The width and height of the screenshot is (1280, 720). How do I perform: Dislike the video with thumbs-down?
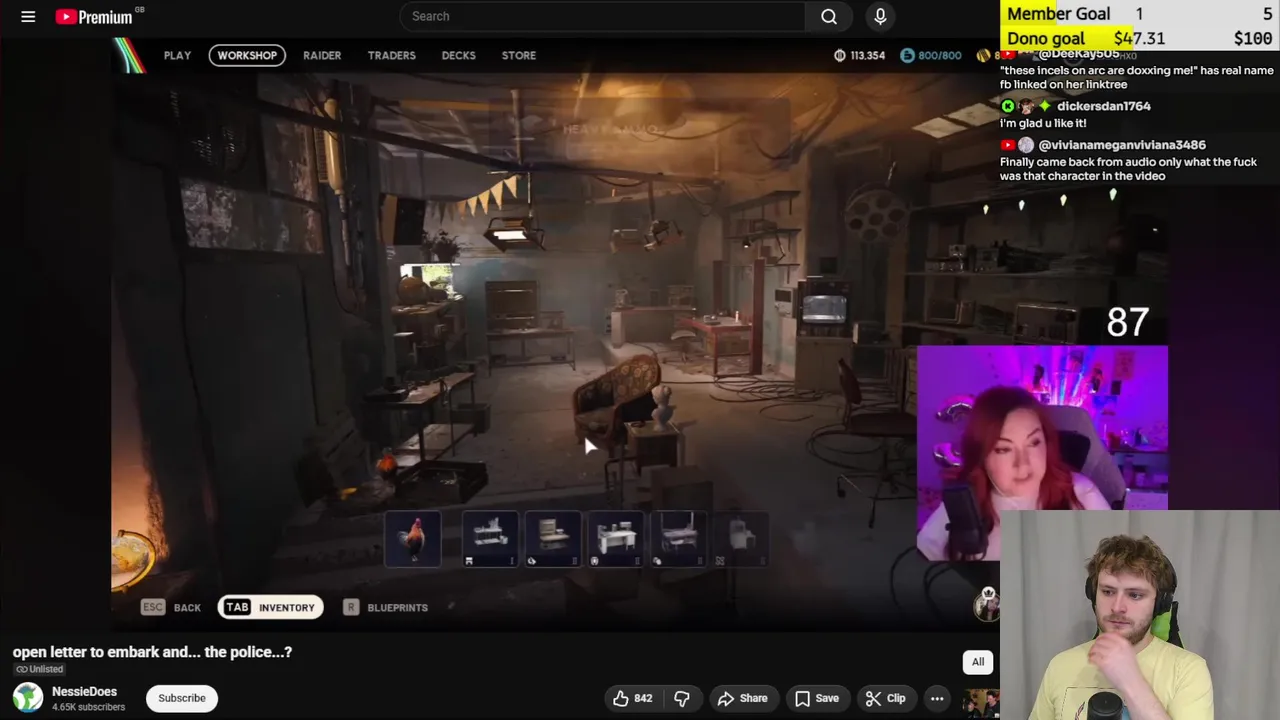(x=682, y=698)
